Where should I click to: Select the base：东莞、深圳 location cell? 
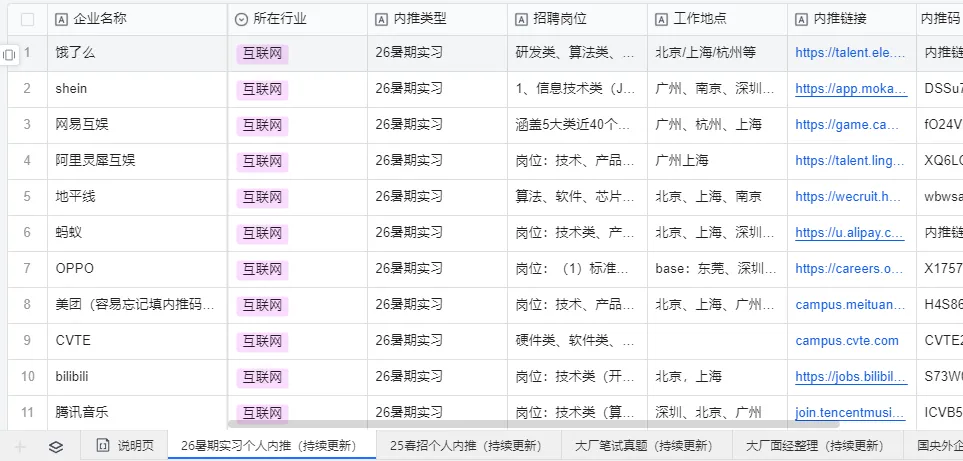[717, 269]
